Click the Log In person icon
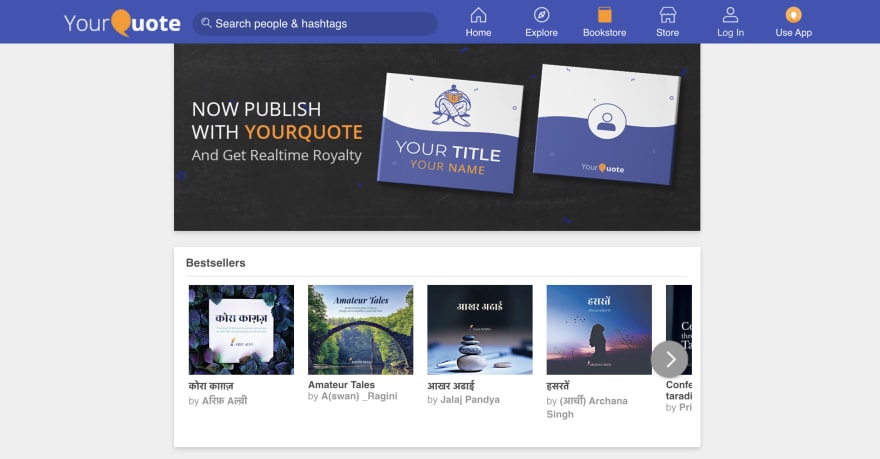The width and height of the screenshot is (880, 459). (730, 15)
